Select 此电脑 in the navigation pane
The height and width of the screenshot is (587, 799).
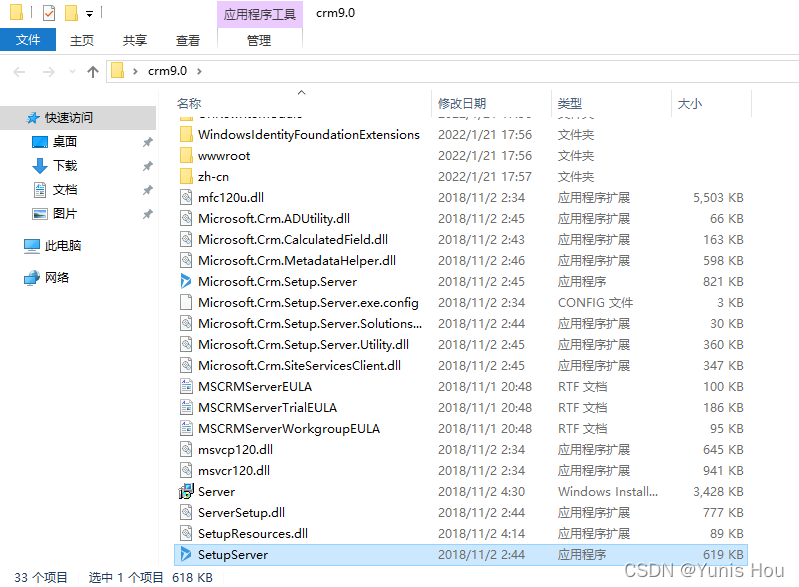click(63, 246)
